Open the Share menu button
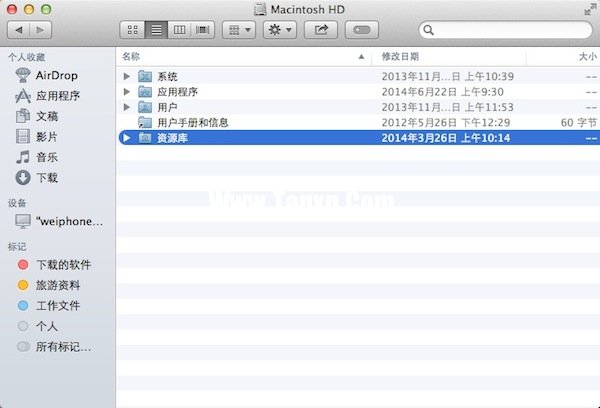 (x=321, y=30)
